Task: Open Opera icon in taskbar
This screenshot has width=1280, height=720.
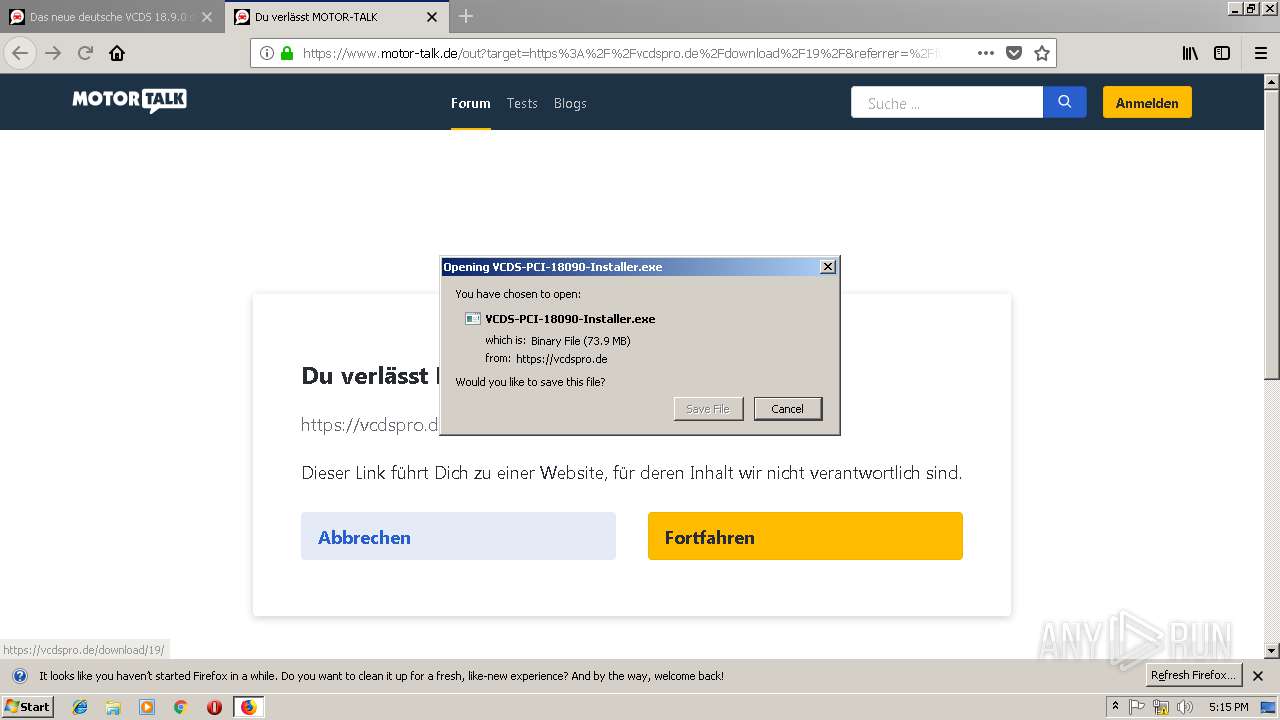Action: tap(214, 707)
